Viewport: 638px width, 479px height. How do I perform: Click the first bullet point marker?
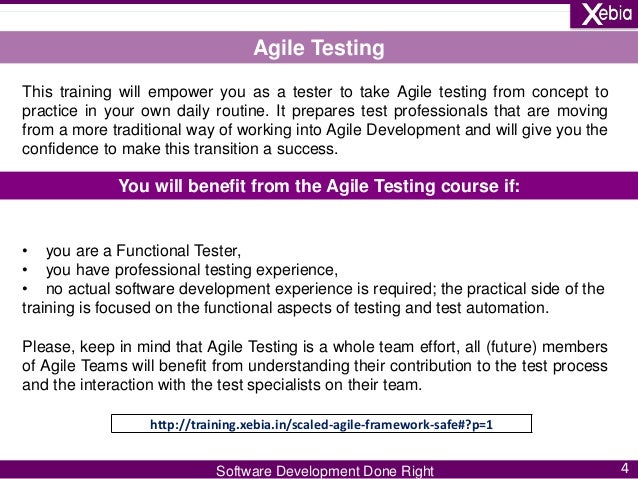(x=25, y=250)
